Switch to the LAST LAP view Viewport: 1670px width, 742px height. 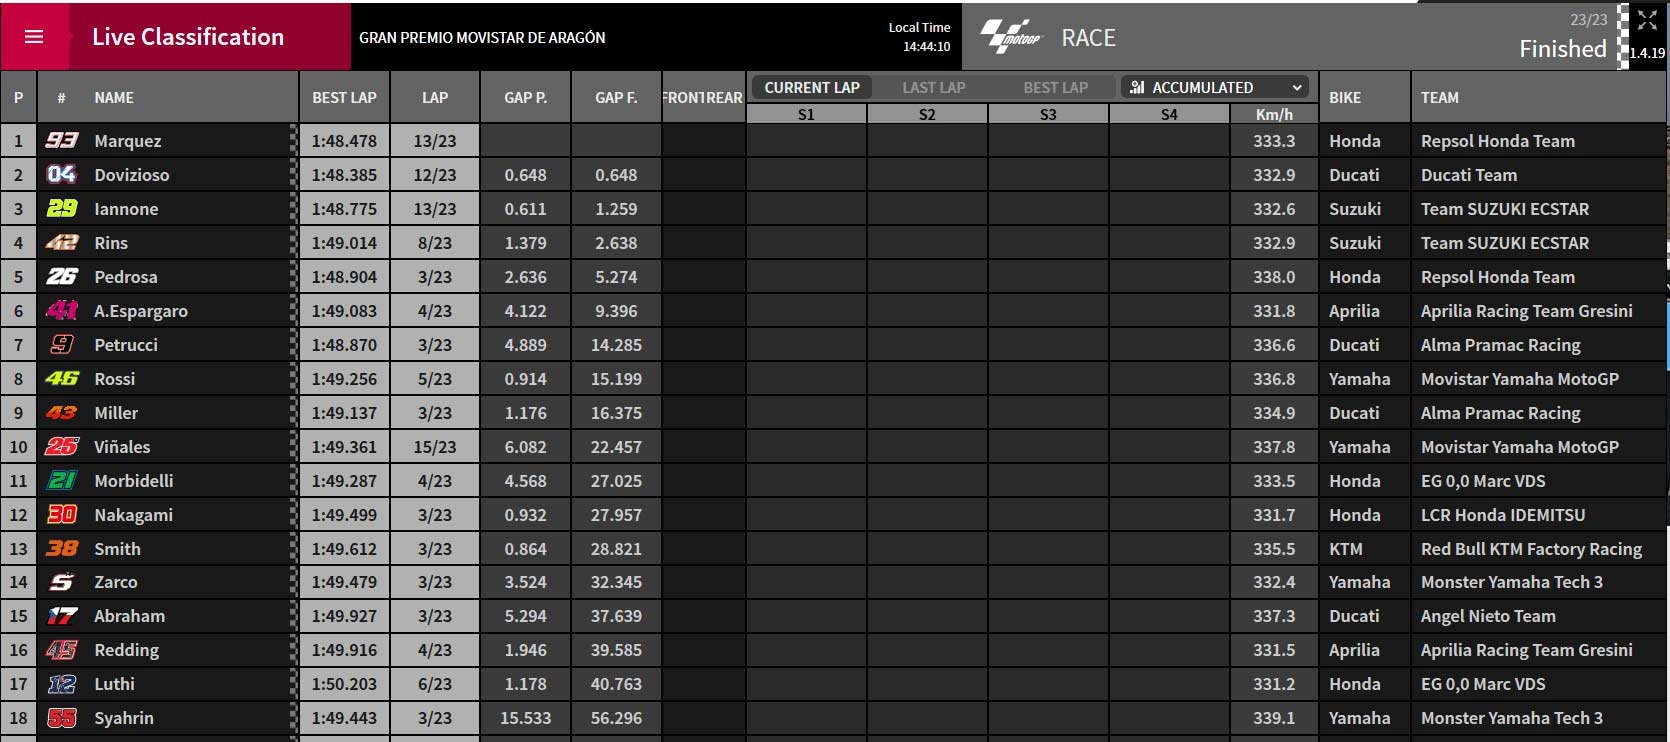(934, 87)
